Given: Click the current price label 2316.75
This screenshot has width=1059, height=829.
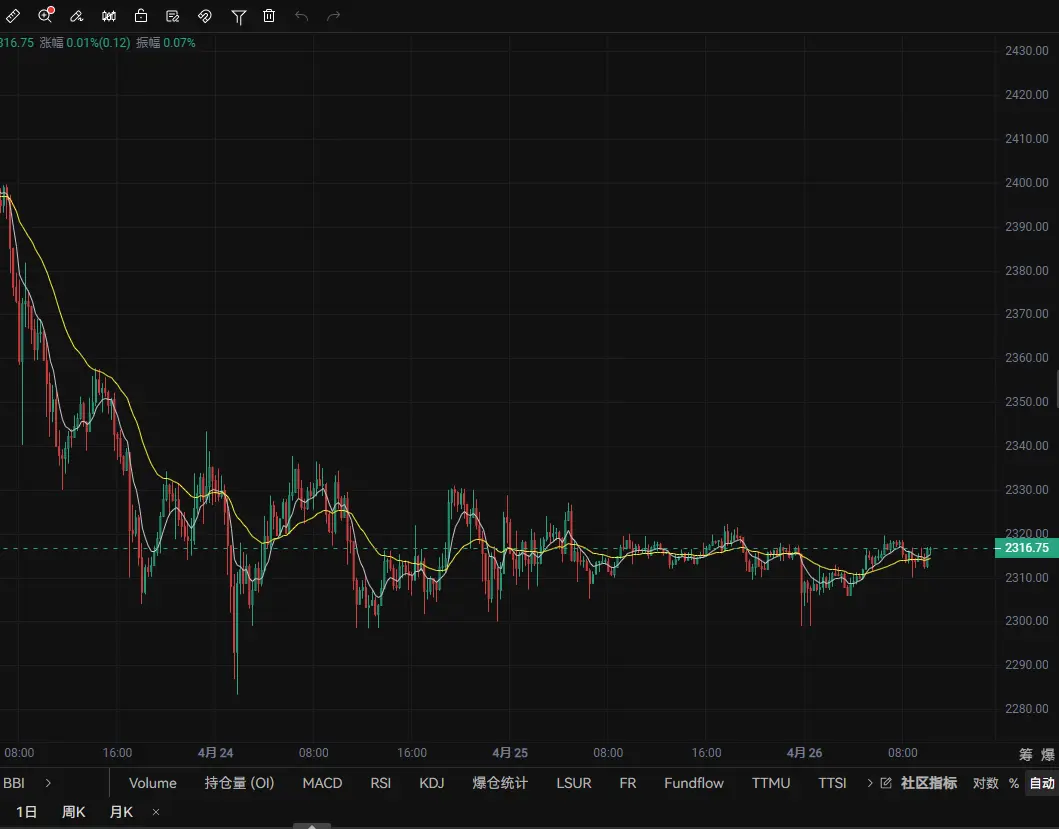Looking at the screenshot, I should point(1027,548).
